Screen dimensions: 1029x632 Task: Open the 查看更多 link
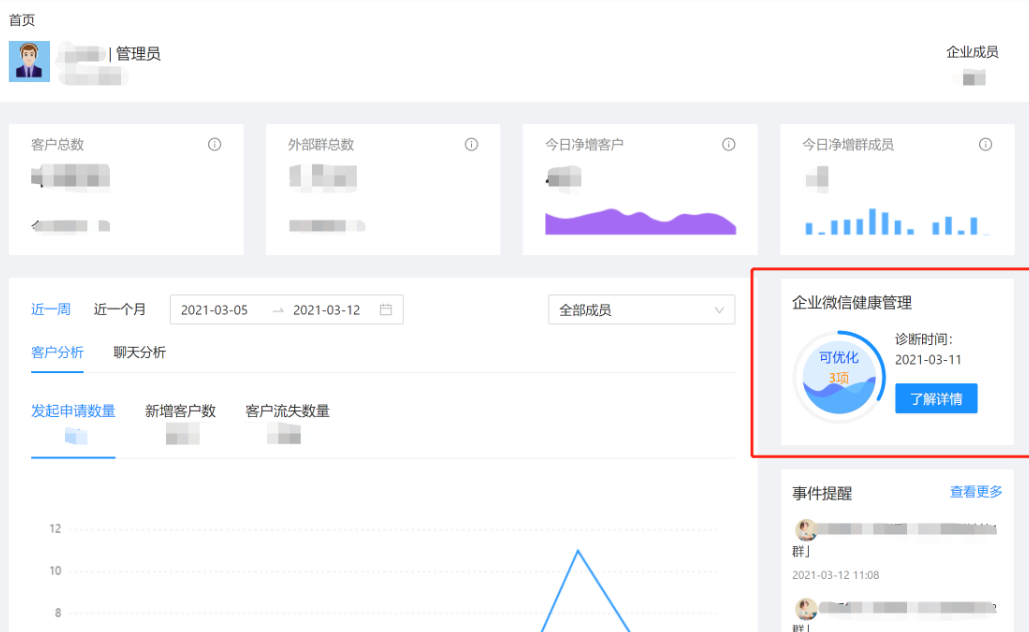coord(975,492)
